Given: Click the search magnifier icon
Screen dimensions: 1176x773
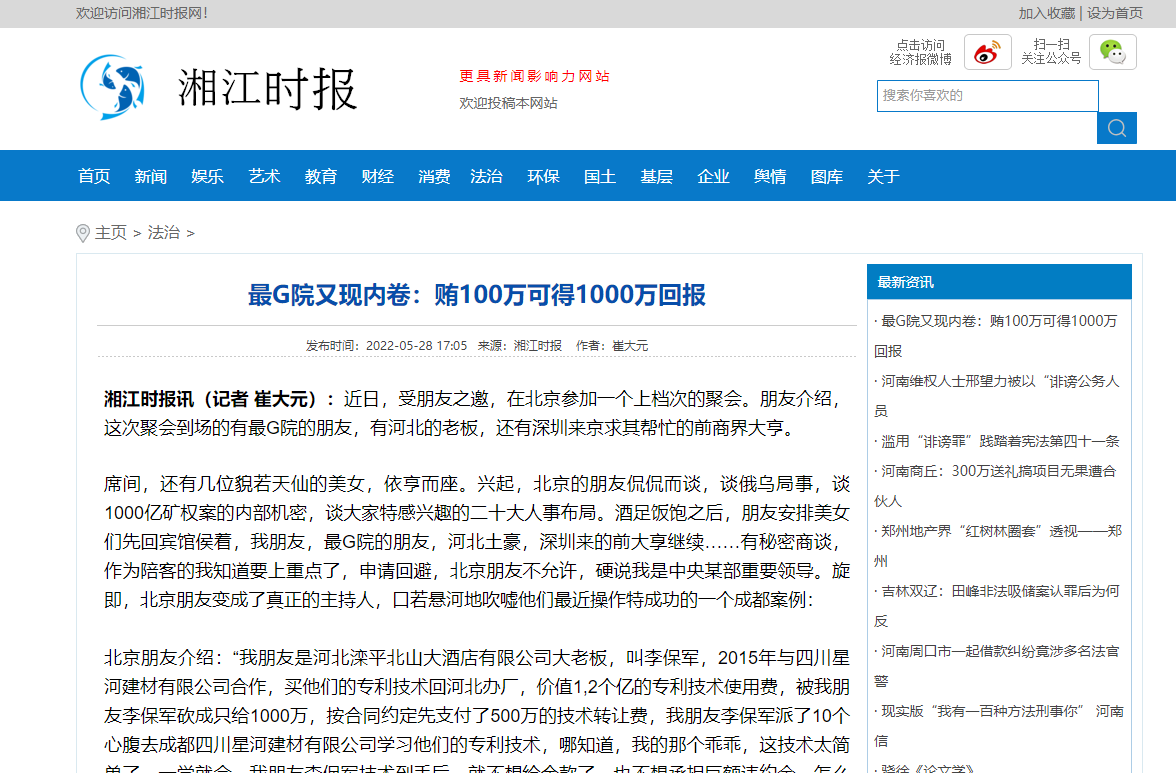Looking at the screenshot, I should click(1116, 128).
